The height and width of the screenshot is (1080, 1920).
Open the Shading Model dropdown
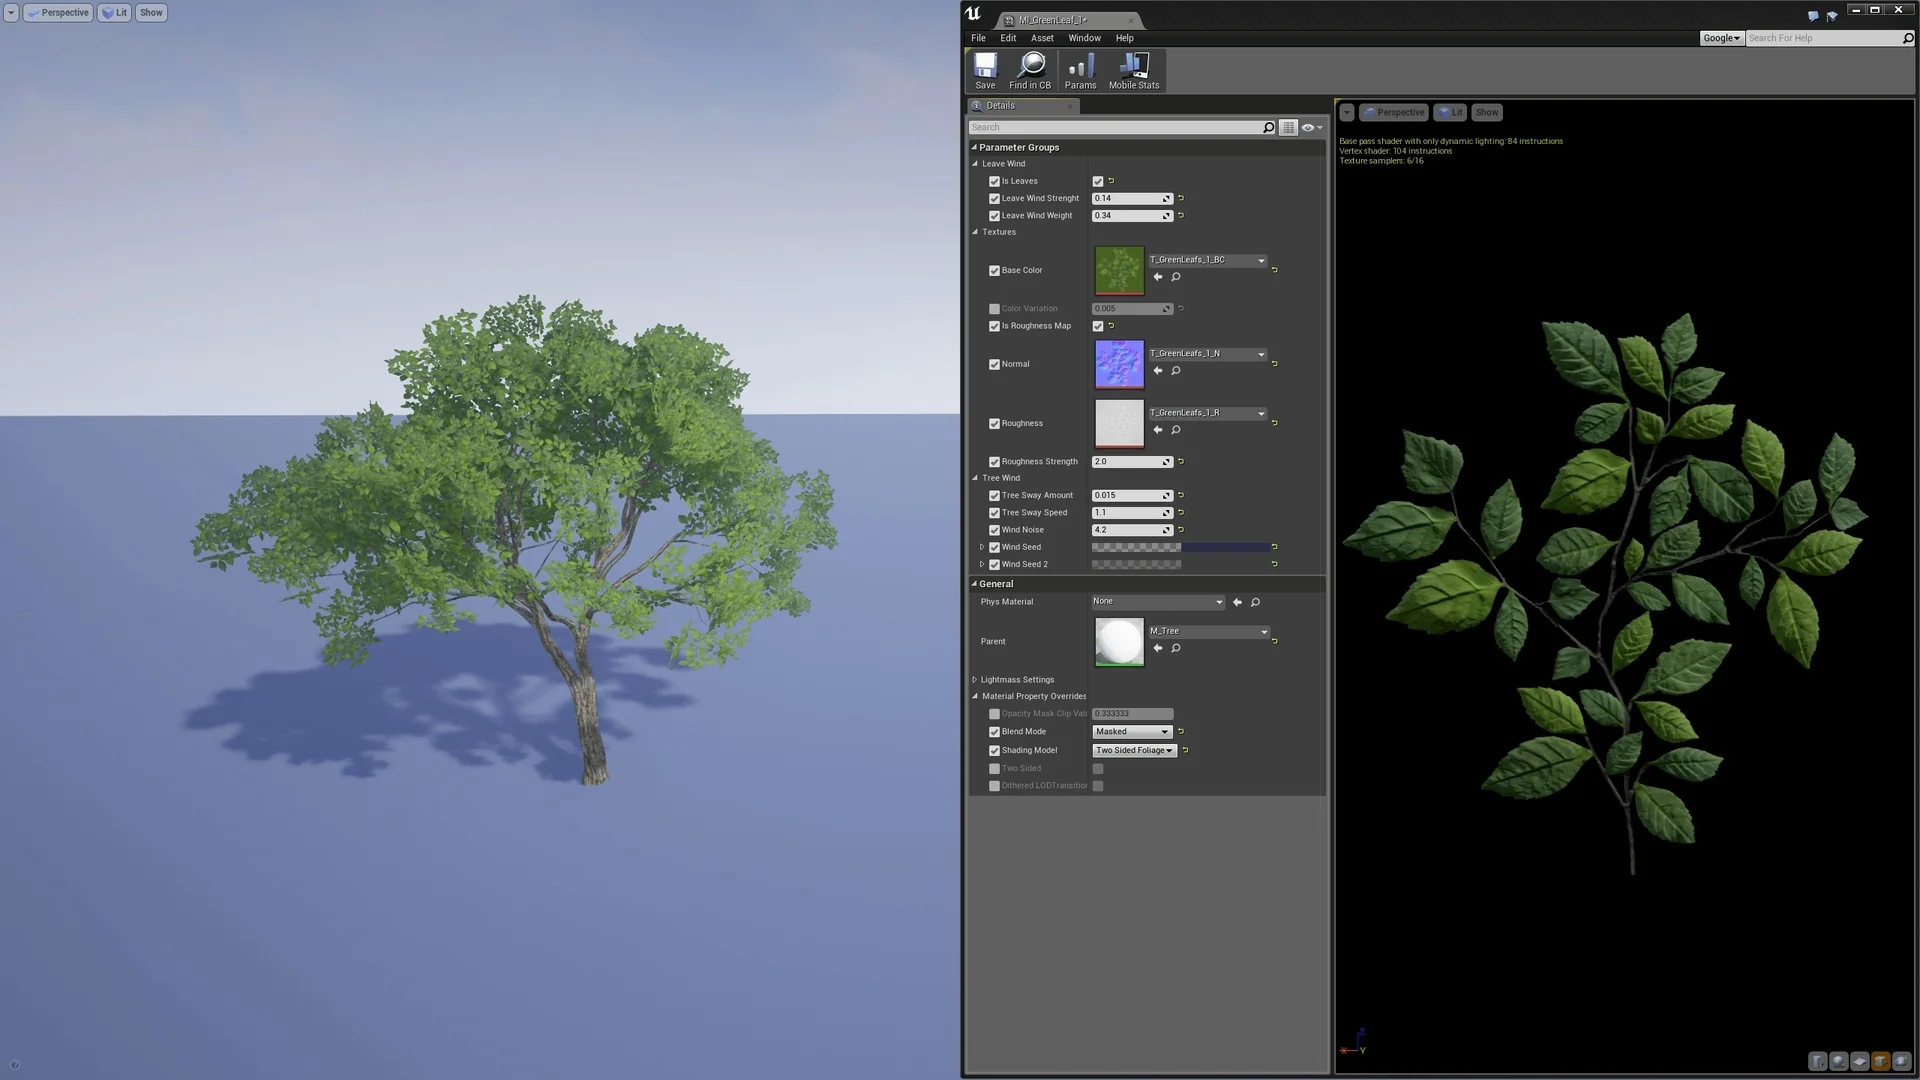(x=1134, y=751)
